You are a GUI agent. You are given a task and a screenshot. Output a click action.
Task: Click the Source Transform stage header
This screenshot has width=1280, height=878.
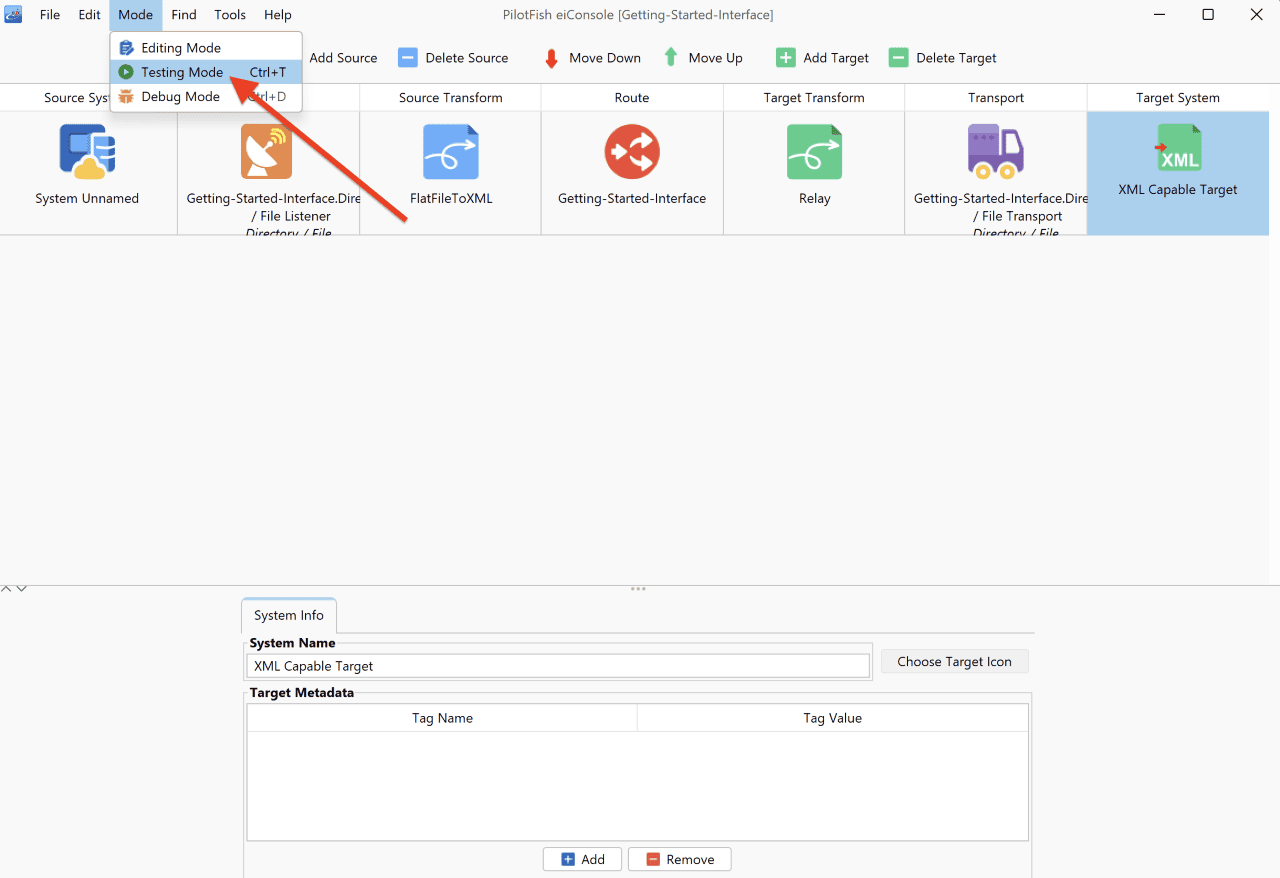(451, 97)
